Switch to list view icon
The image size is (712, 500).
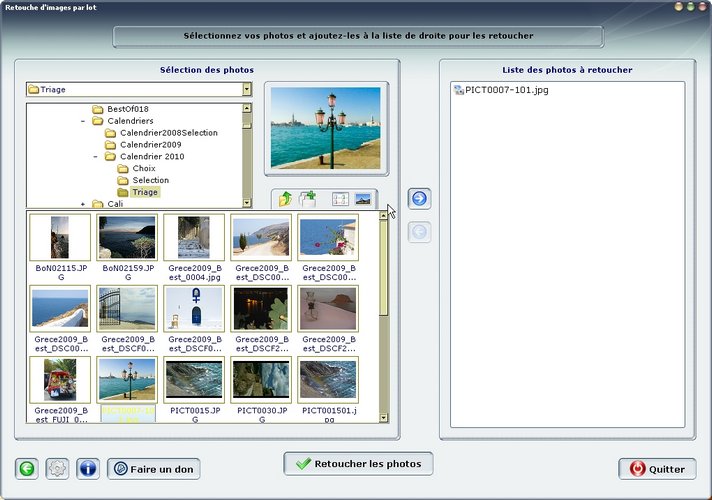click(340, 199)
